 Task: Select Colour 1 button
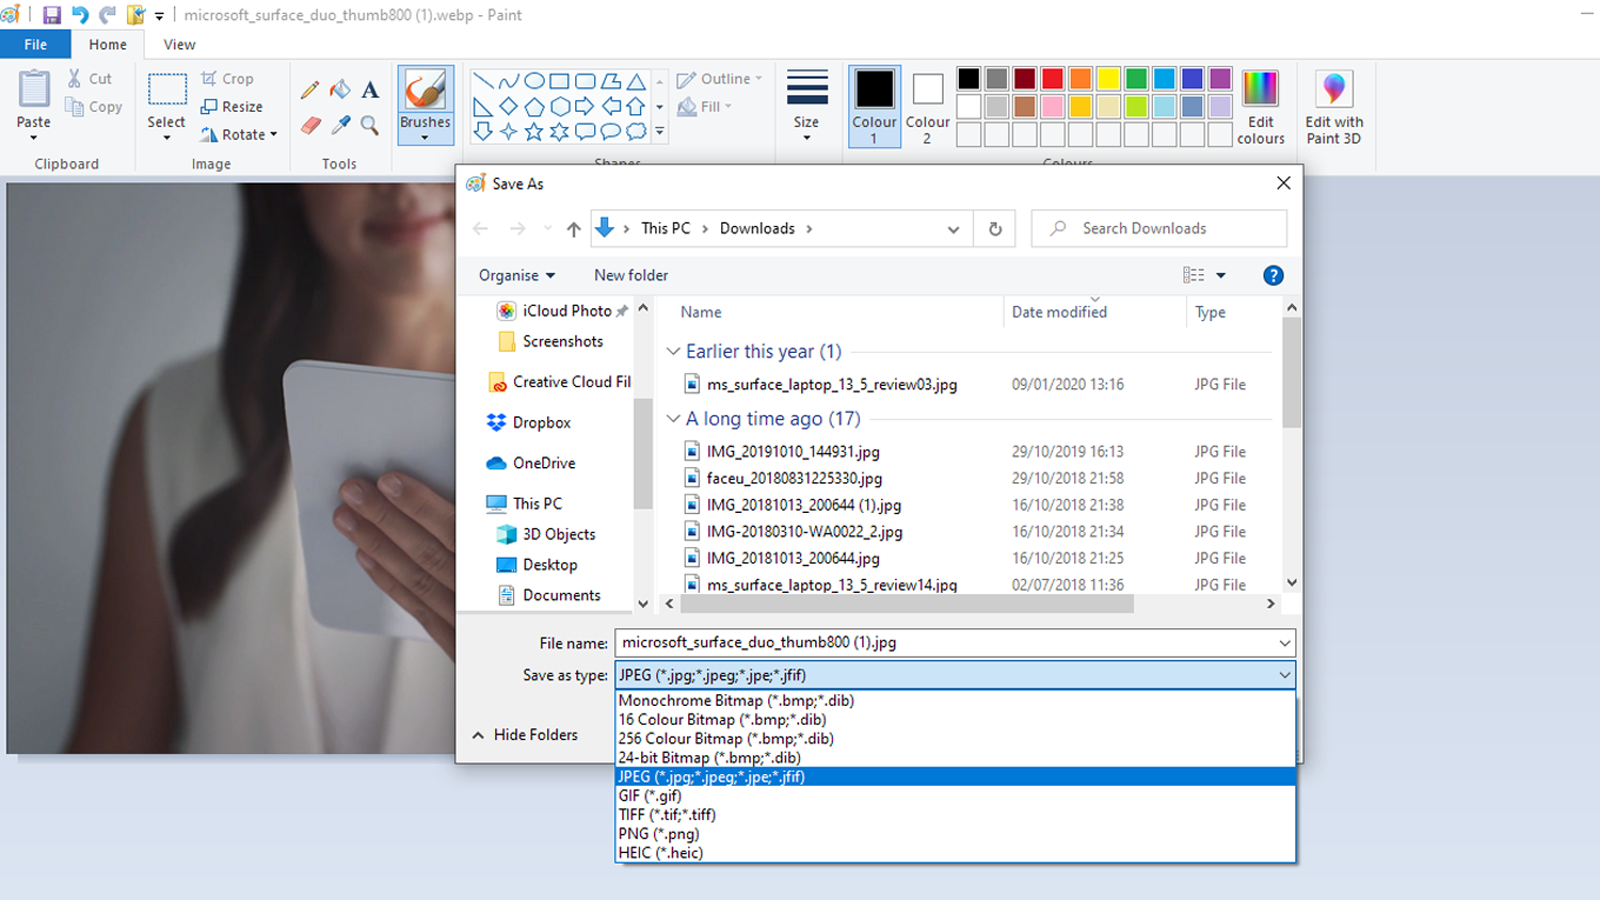coord(874,106)
